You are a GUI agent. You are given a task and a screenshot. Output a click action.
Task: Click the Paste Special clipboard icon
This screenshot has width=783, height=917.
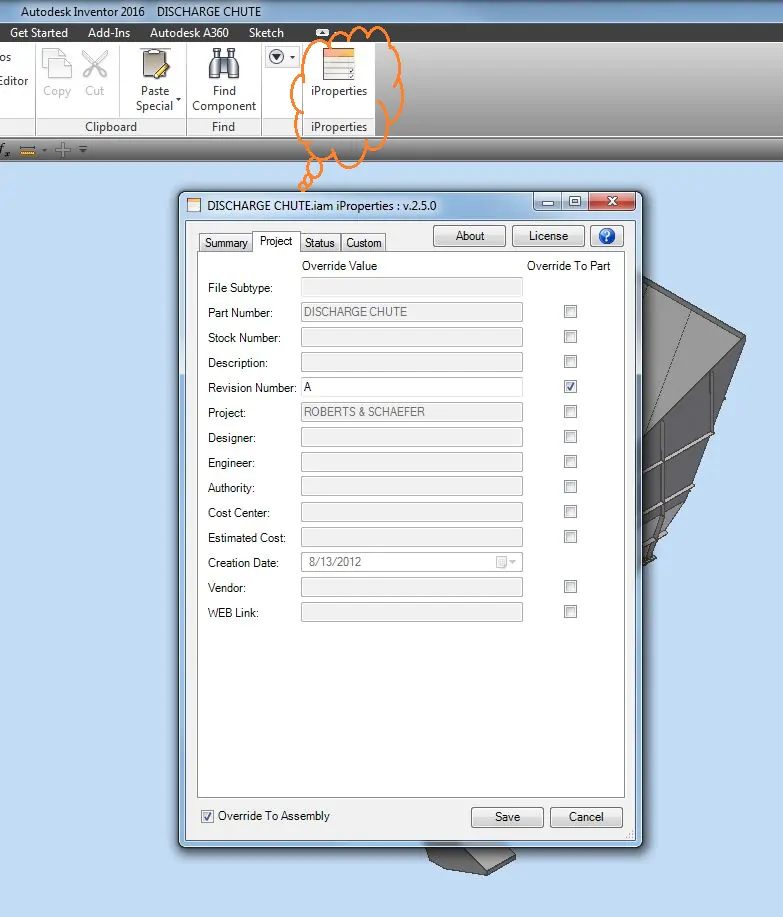(x=156, y=64)
